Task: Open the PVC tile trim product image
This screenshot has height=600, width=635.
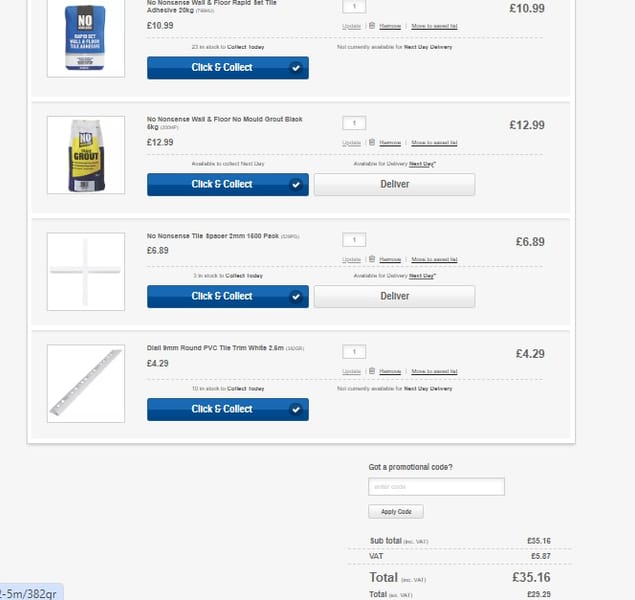Action: [x=86, y=383]
